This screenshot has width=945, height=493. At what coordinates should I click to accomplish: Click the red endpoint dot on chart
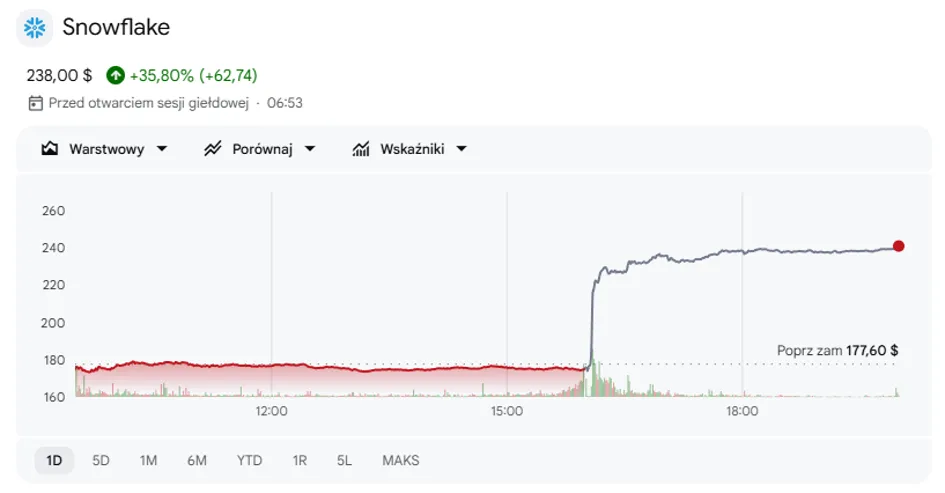point(899,246)
